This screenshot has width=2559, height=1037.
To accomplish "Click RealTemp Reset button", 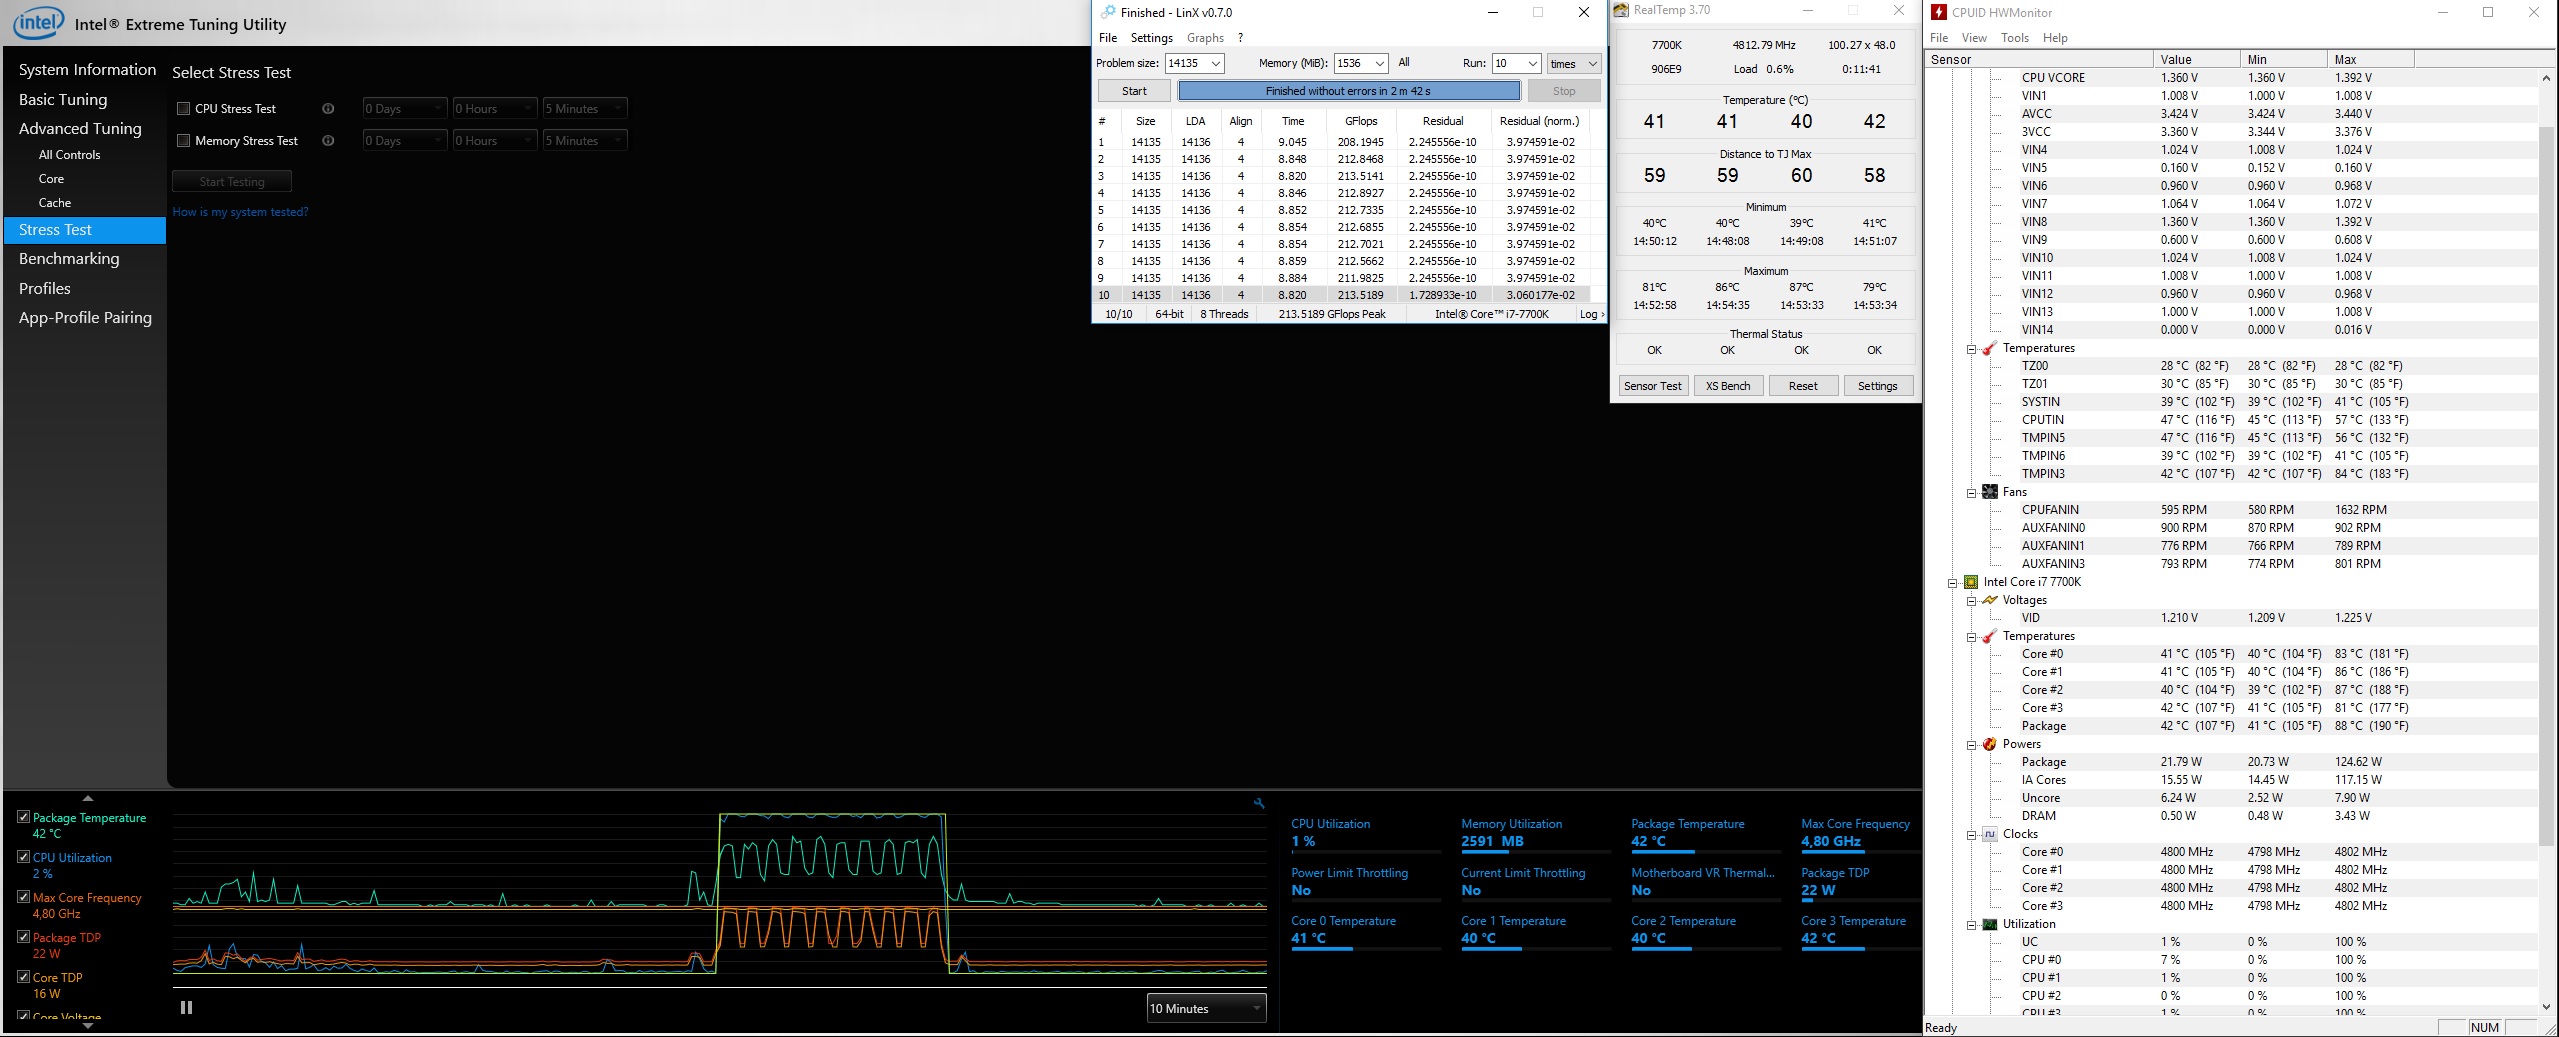I will tap(1803, 386).
